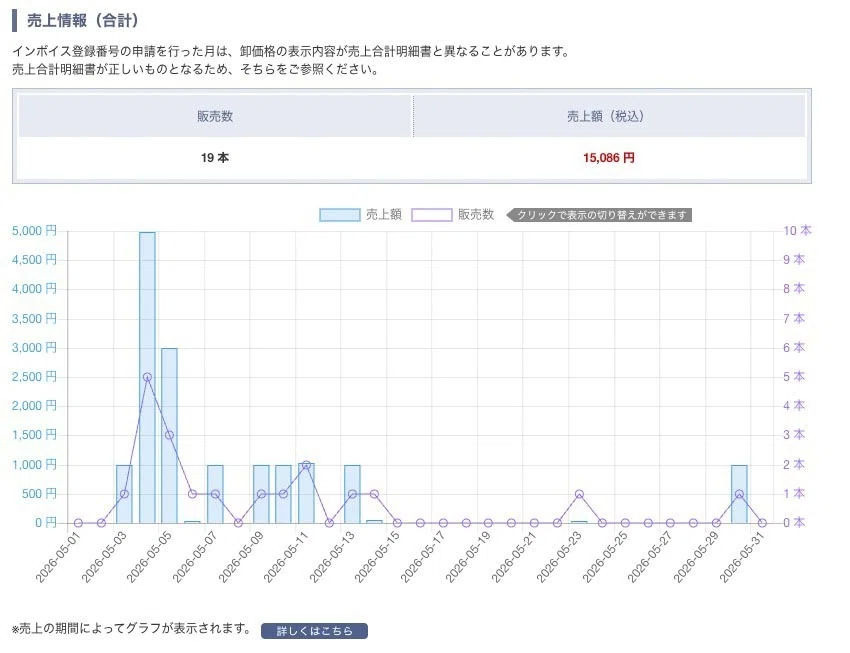This screenshot has width=850, height=653.
Task: Click the クリックで表示の切り替えができます tooltip
Action: point(599,215)
